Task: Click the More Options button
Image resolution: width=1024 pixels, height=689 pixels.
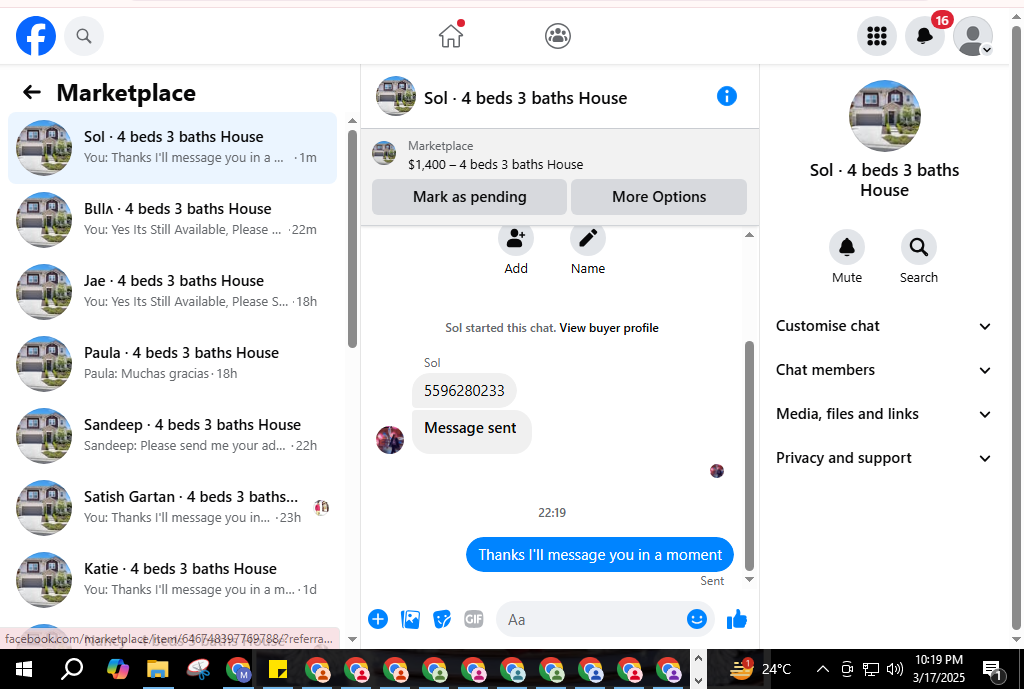Action: pyautogui.click(x=659, y=197)
